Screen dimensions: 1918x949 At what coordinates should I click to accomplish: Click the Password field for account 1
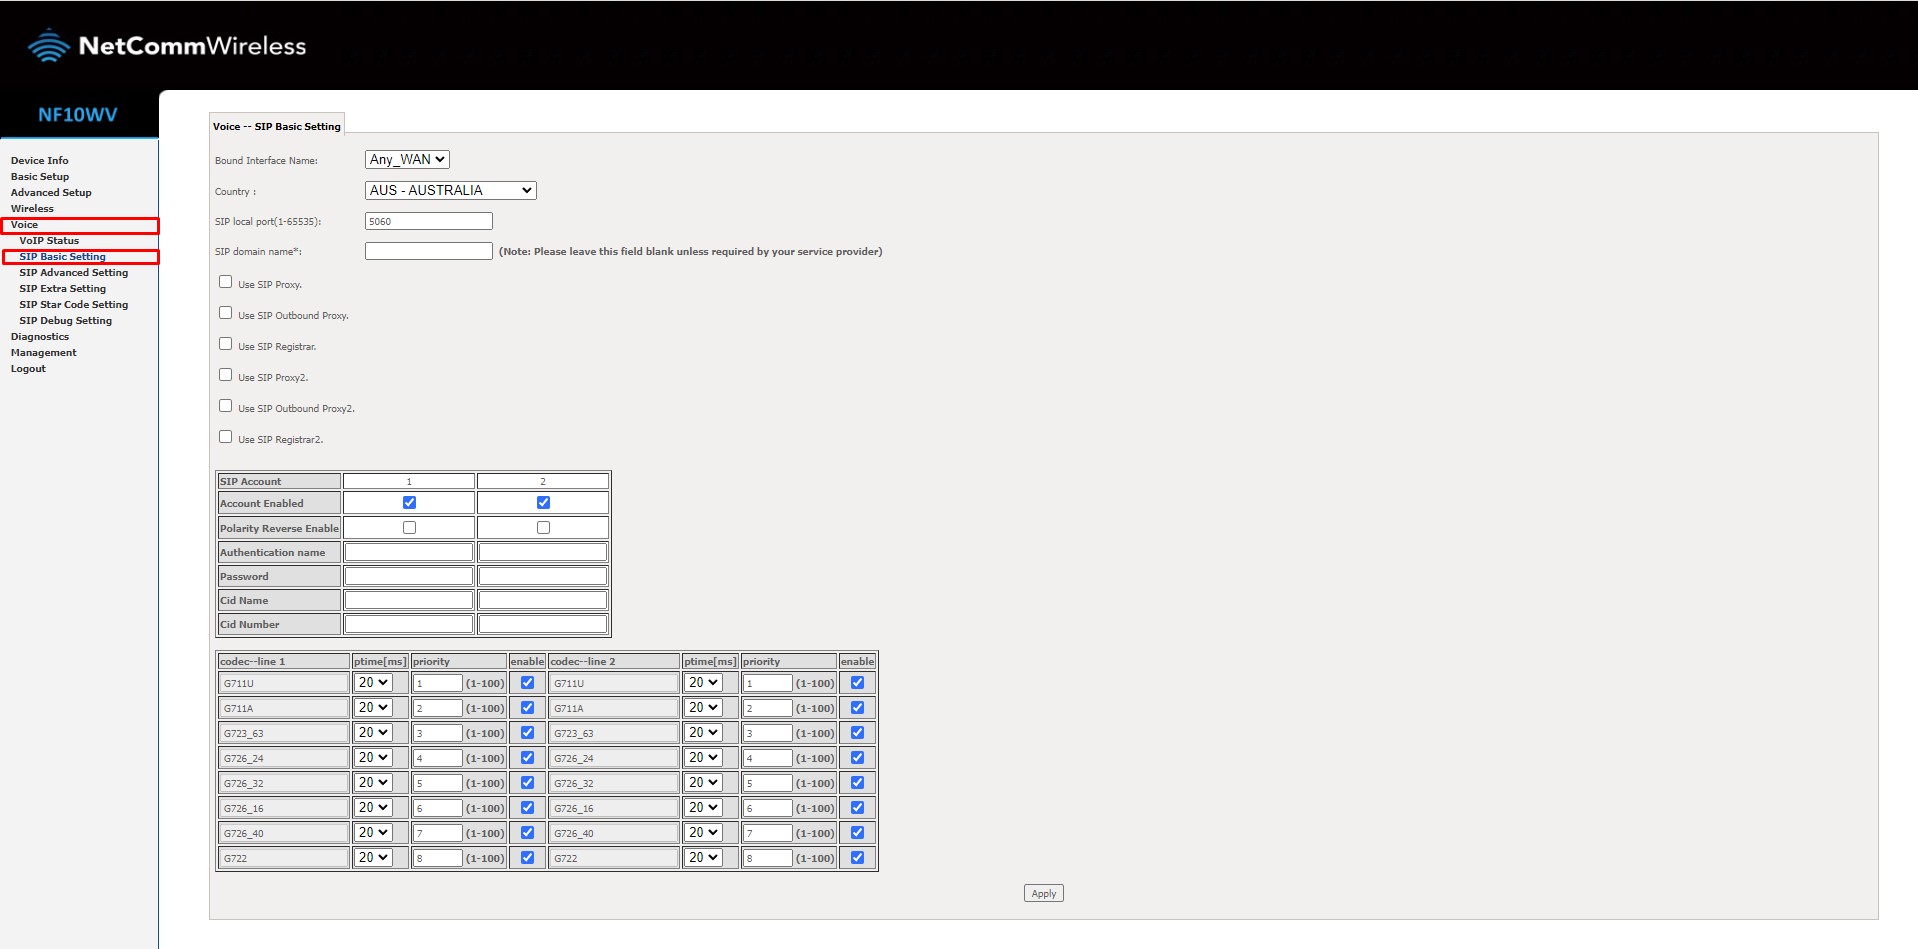pos(408,576)
